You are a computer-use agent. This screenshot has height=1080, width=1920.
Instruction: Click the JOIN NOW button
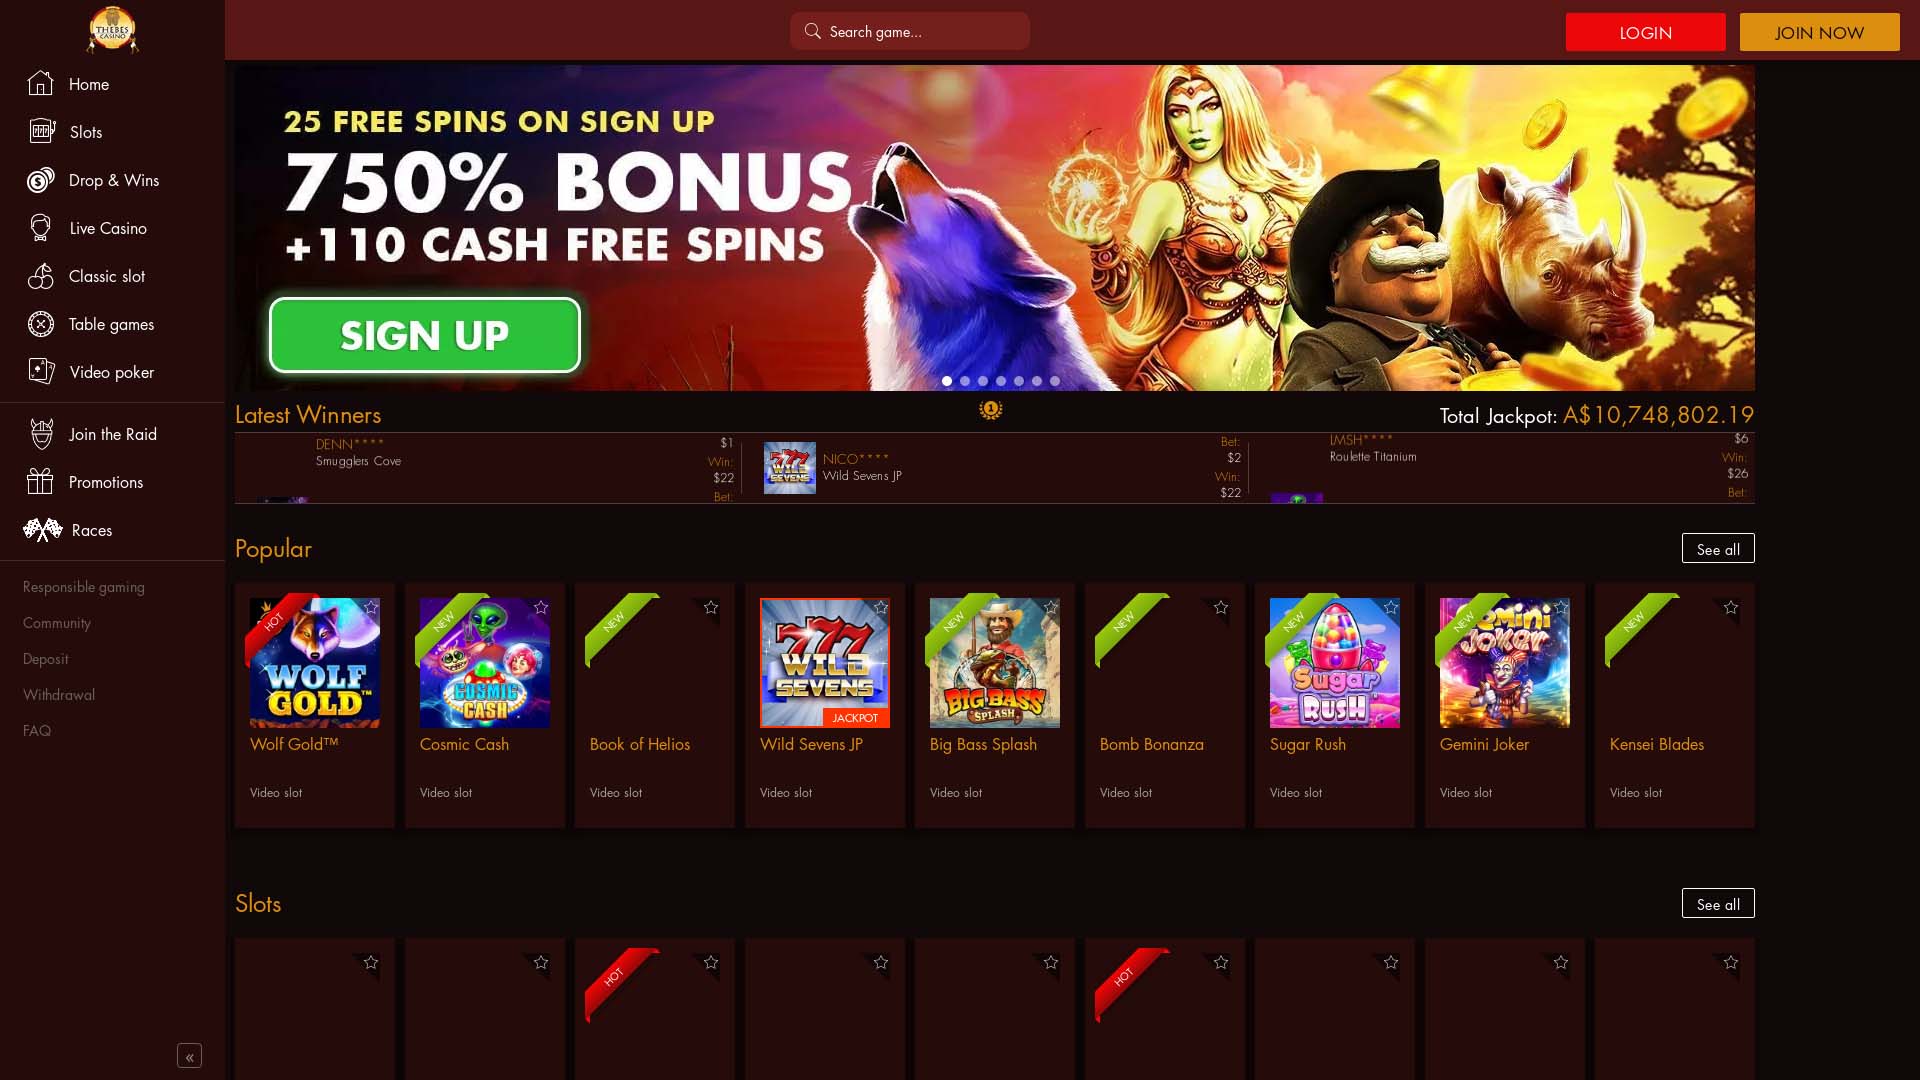(1819, 32)
